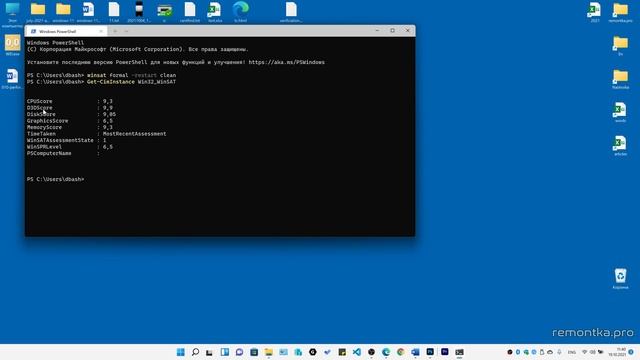This screenshot has height=360, width=640.
Task: Click the microphone tray icon
Action: point(559,352)
